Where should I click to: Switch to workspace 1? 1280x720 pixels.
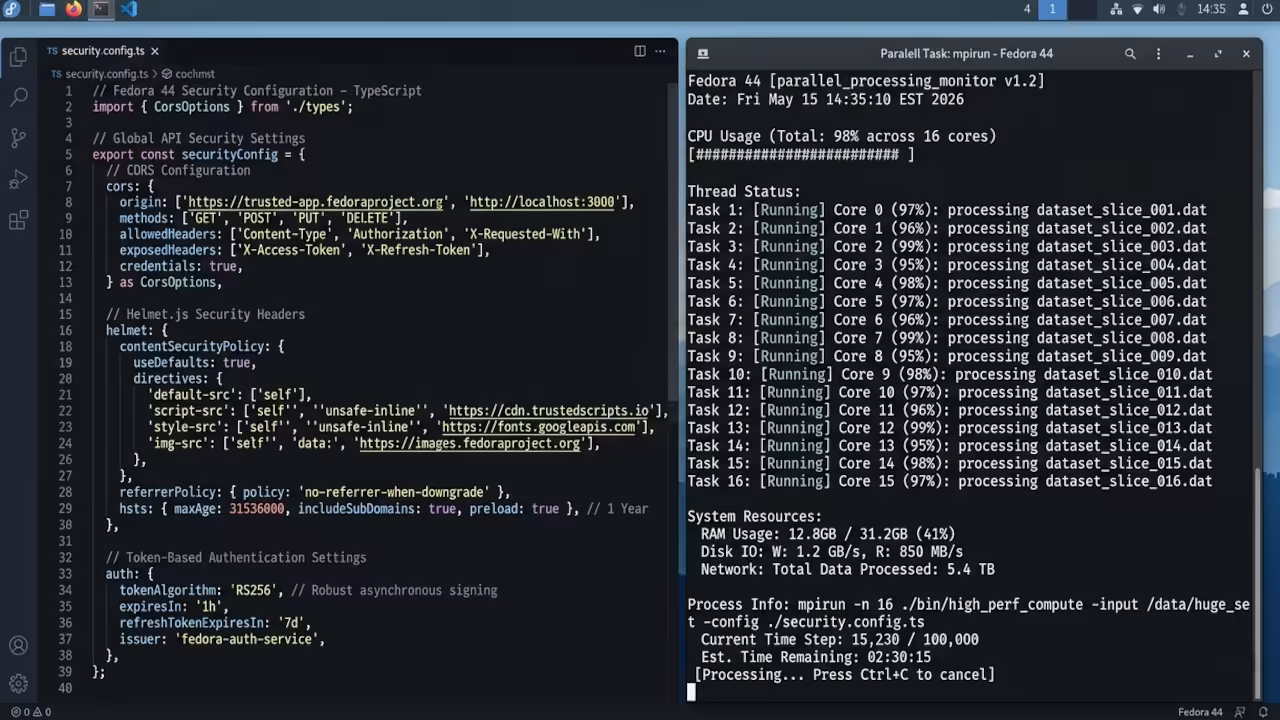pos(1052,9)
